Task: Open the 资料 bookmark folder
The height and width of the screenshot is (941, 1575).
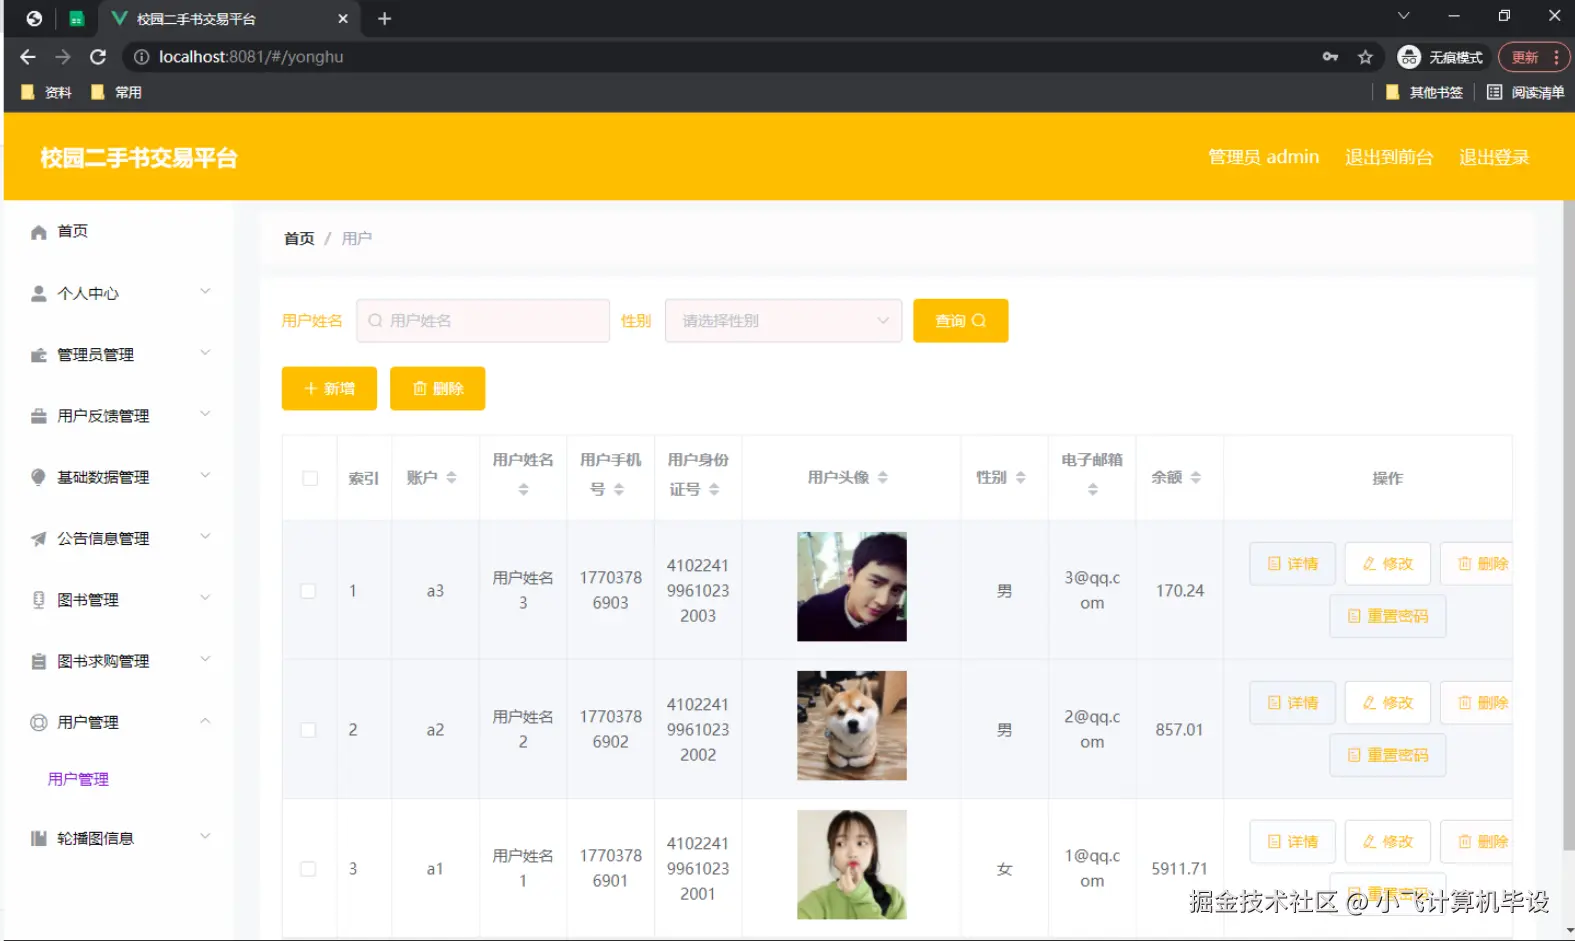Action: pos(46,92)
